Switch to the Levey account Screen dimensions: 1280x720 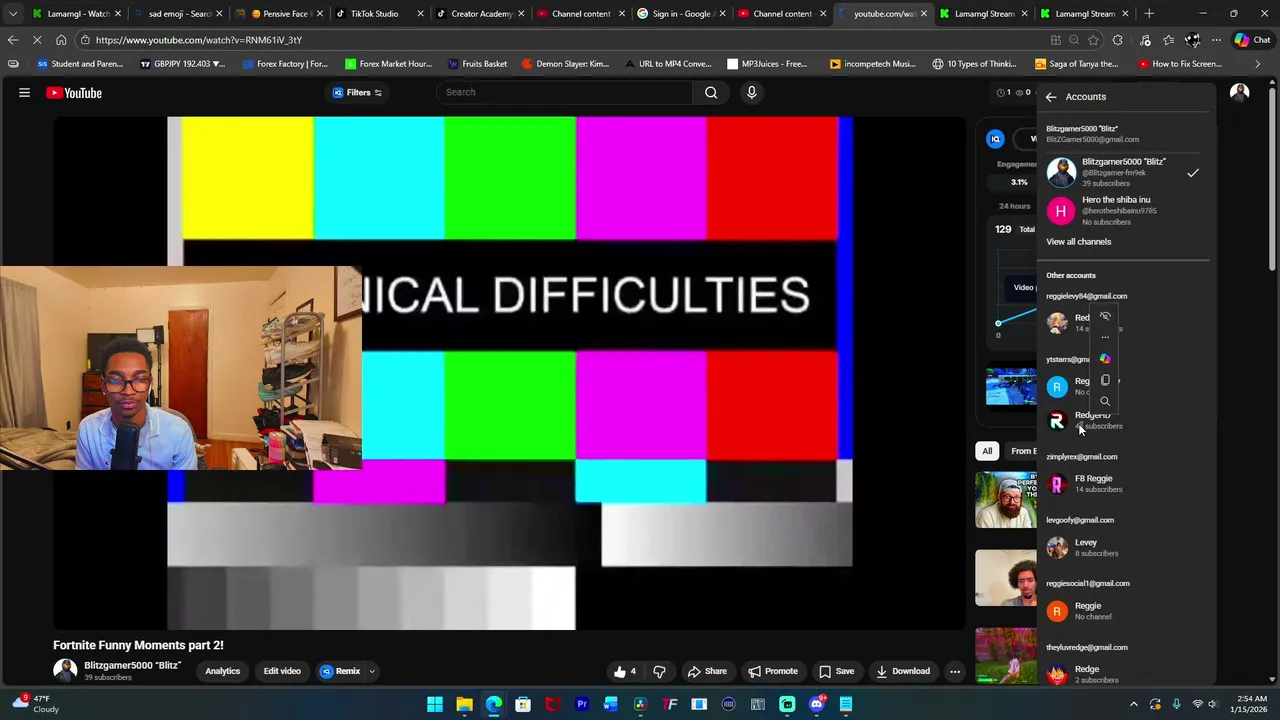click(x=1124, y=547)
